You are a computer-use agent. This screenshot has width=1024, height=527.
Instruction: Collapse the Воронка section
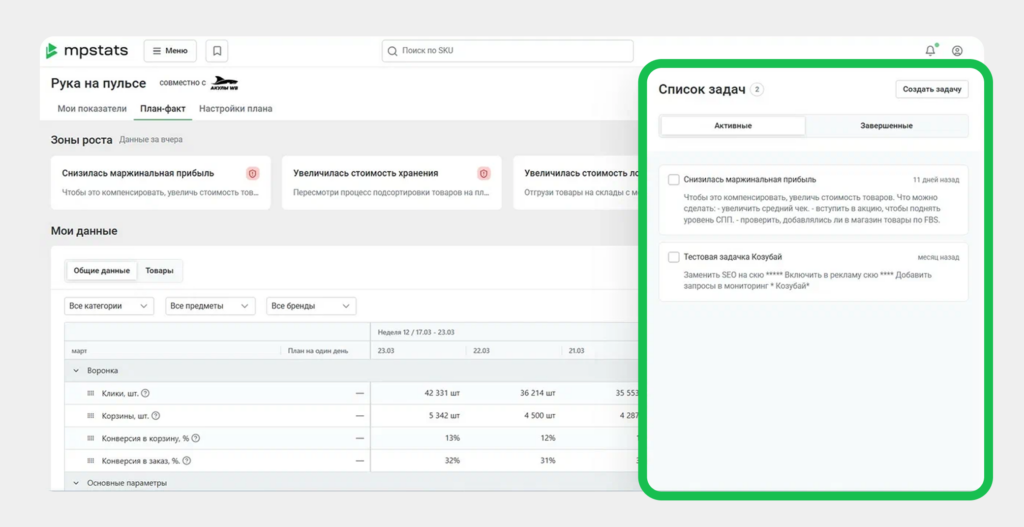(76, 371)
